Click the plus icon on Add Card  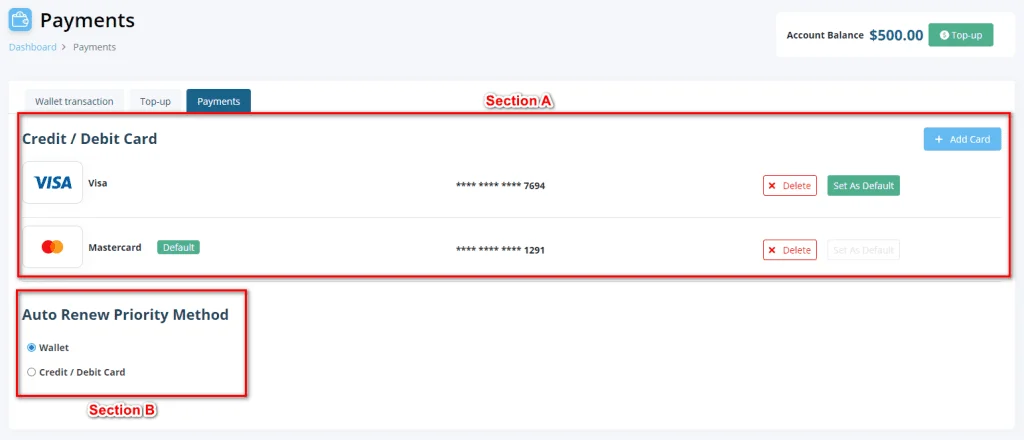[x=938, y=139]
